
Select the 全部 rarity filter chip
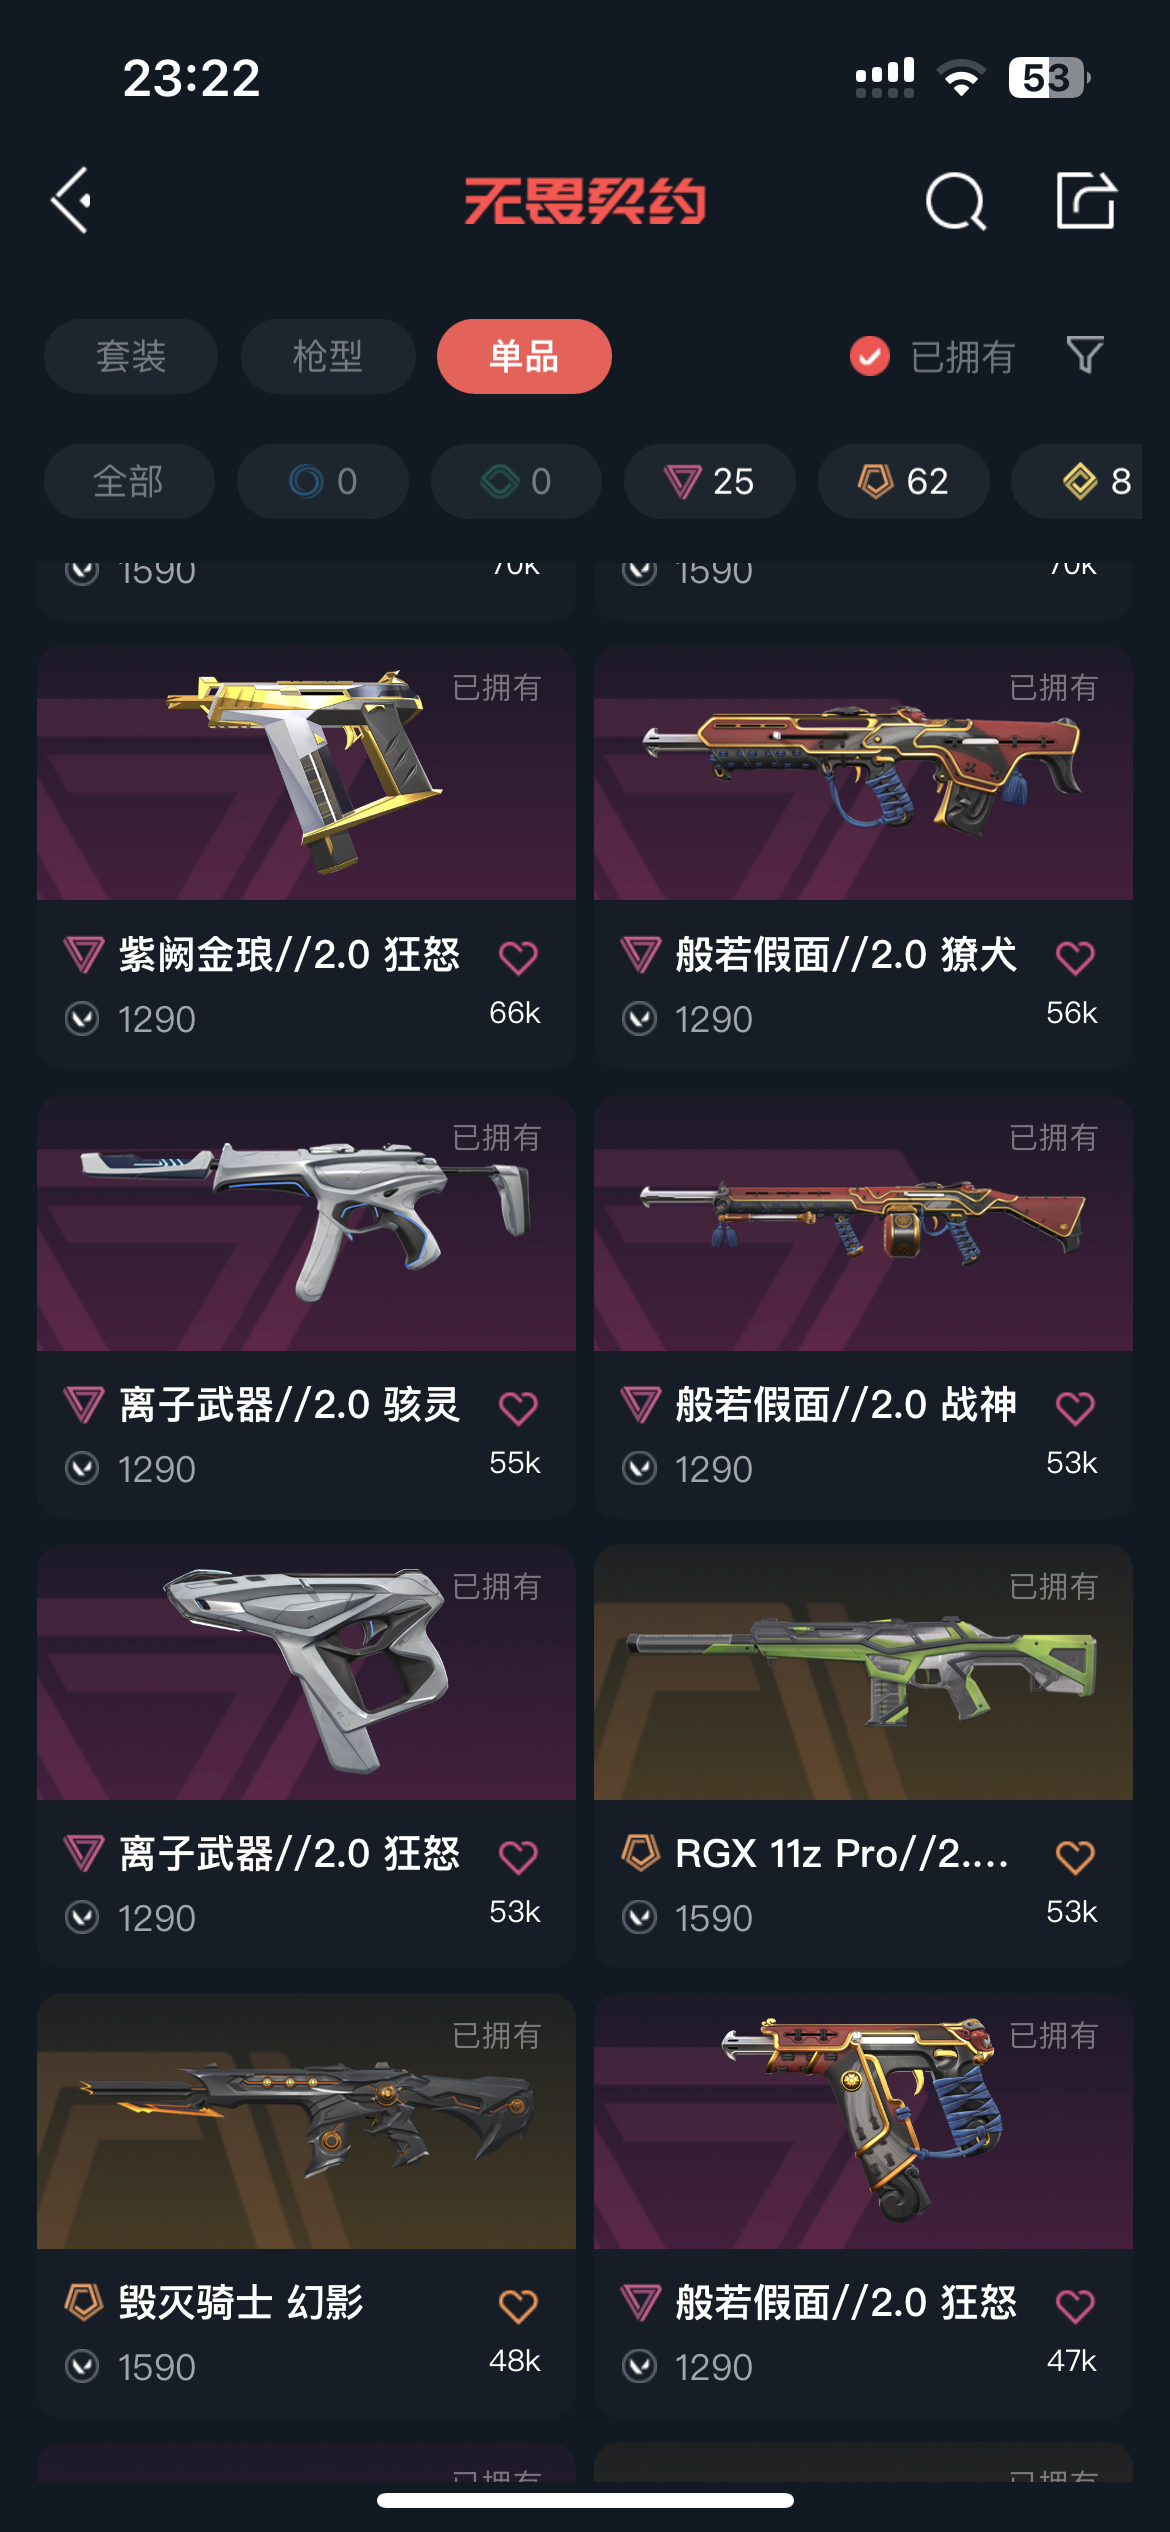pyautogui.click(x=129, y=481)
